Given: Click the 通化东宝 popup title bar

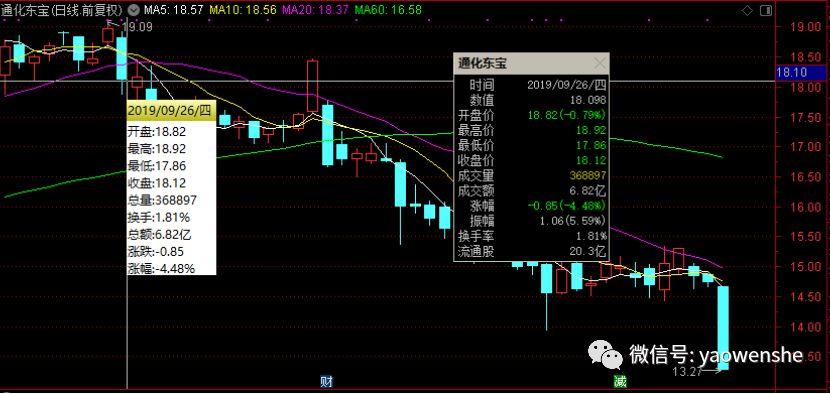Looking at the screenshot, I should pos(531,64).
